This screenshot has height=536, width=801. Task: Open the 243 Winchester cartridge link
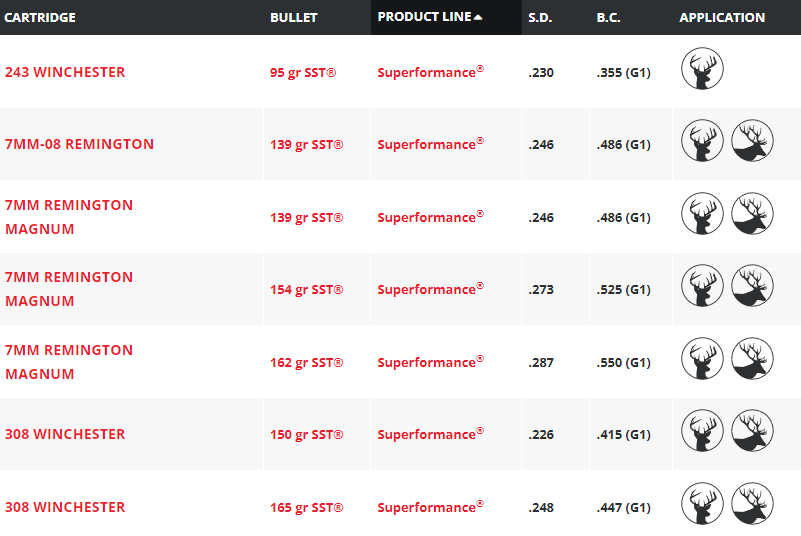[65, 72]
